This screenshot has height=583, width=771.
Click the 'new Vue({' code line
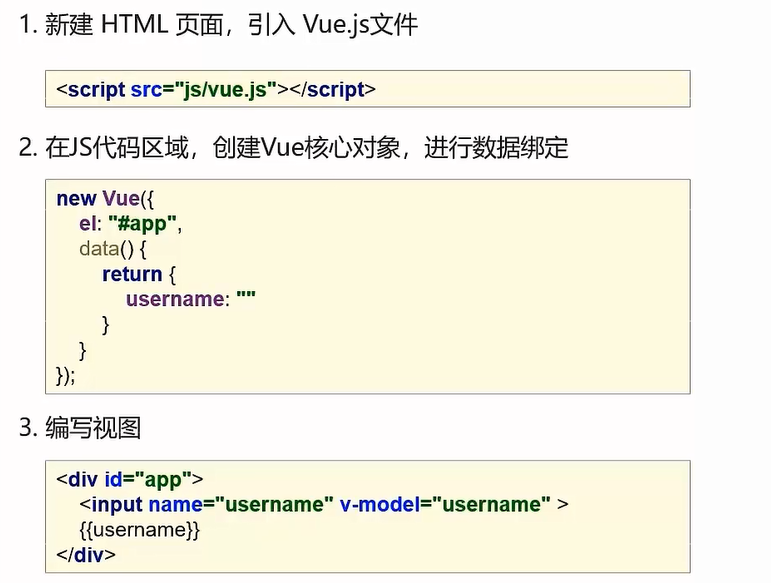[x=105, y=199]
